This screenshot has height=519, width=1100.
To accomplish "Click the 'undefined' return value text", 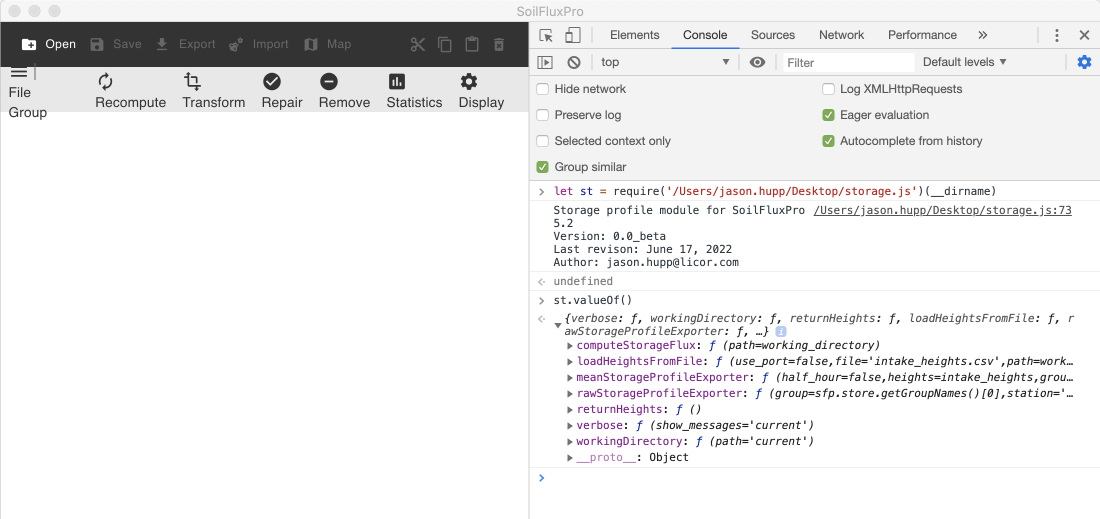I will click(x=583, y=281).
